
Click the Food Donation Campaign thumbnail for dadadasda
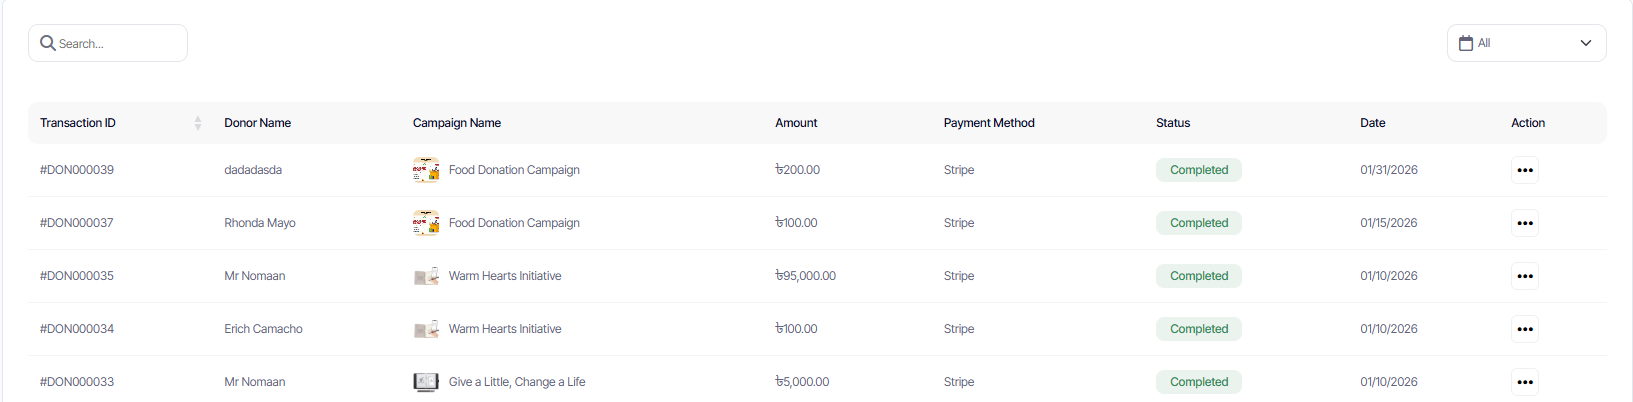point(426,170)
